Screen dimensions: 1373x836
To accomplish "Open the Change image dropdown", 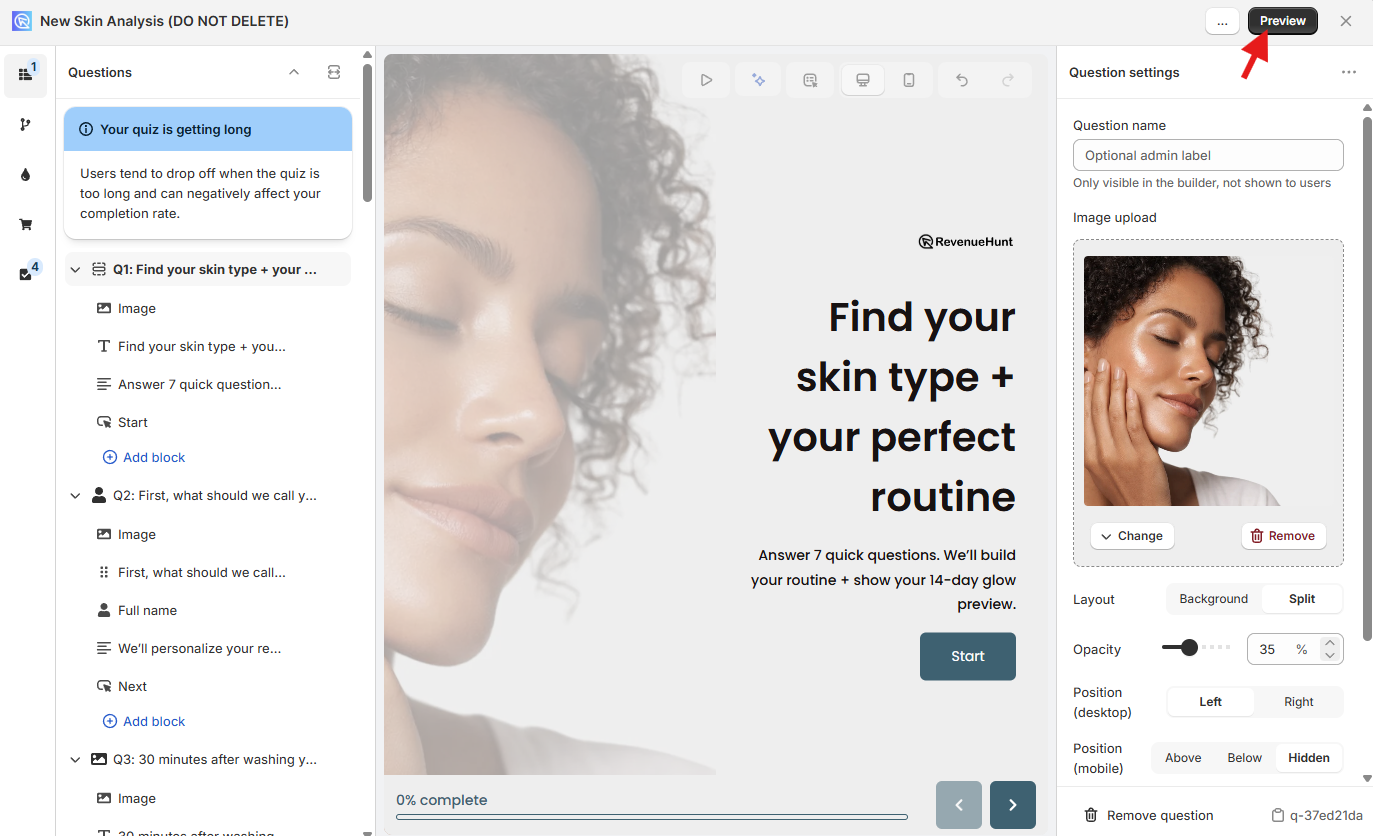I will point(1132,536).
